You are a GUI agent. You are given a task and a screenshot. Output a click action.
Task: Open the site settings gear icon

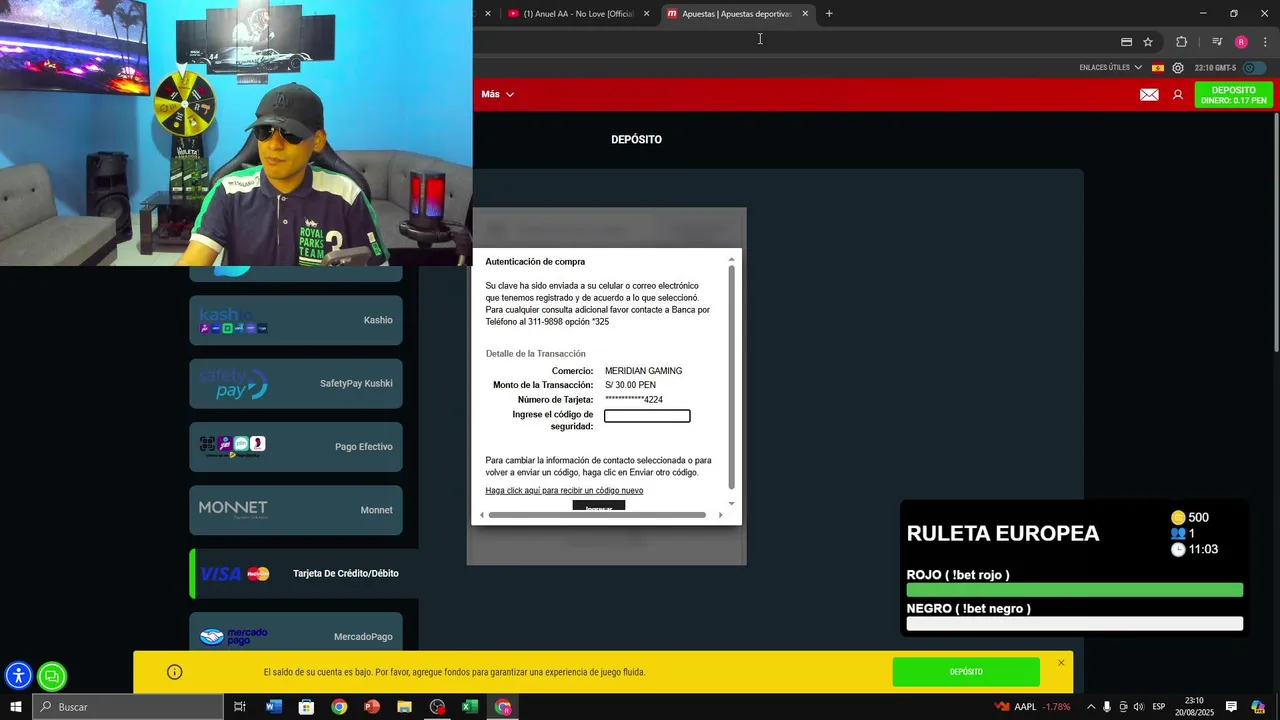tap(1178, 68)
